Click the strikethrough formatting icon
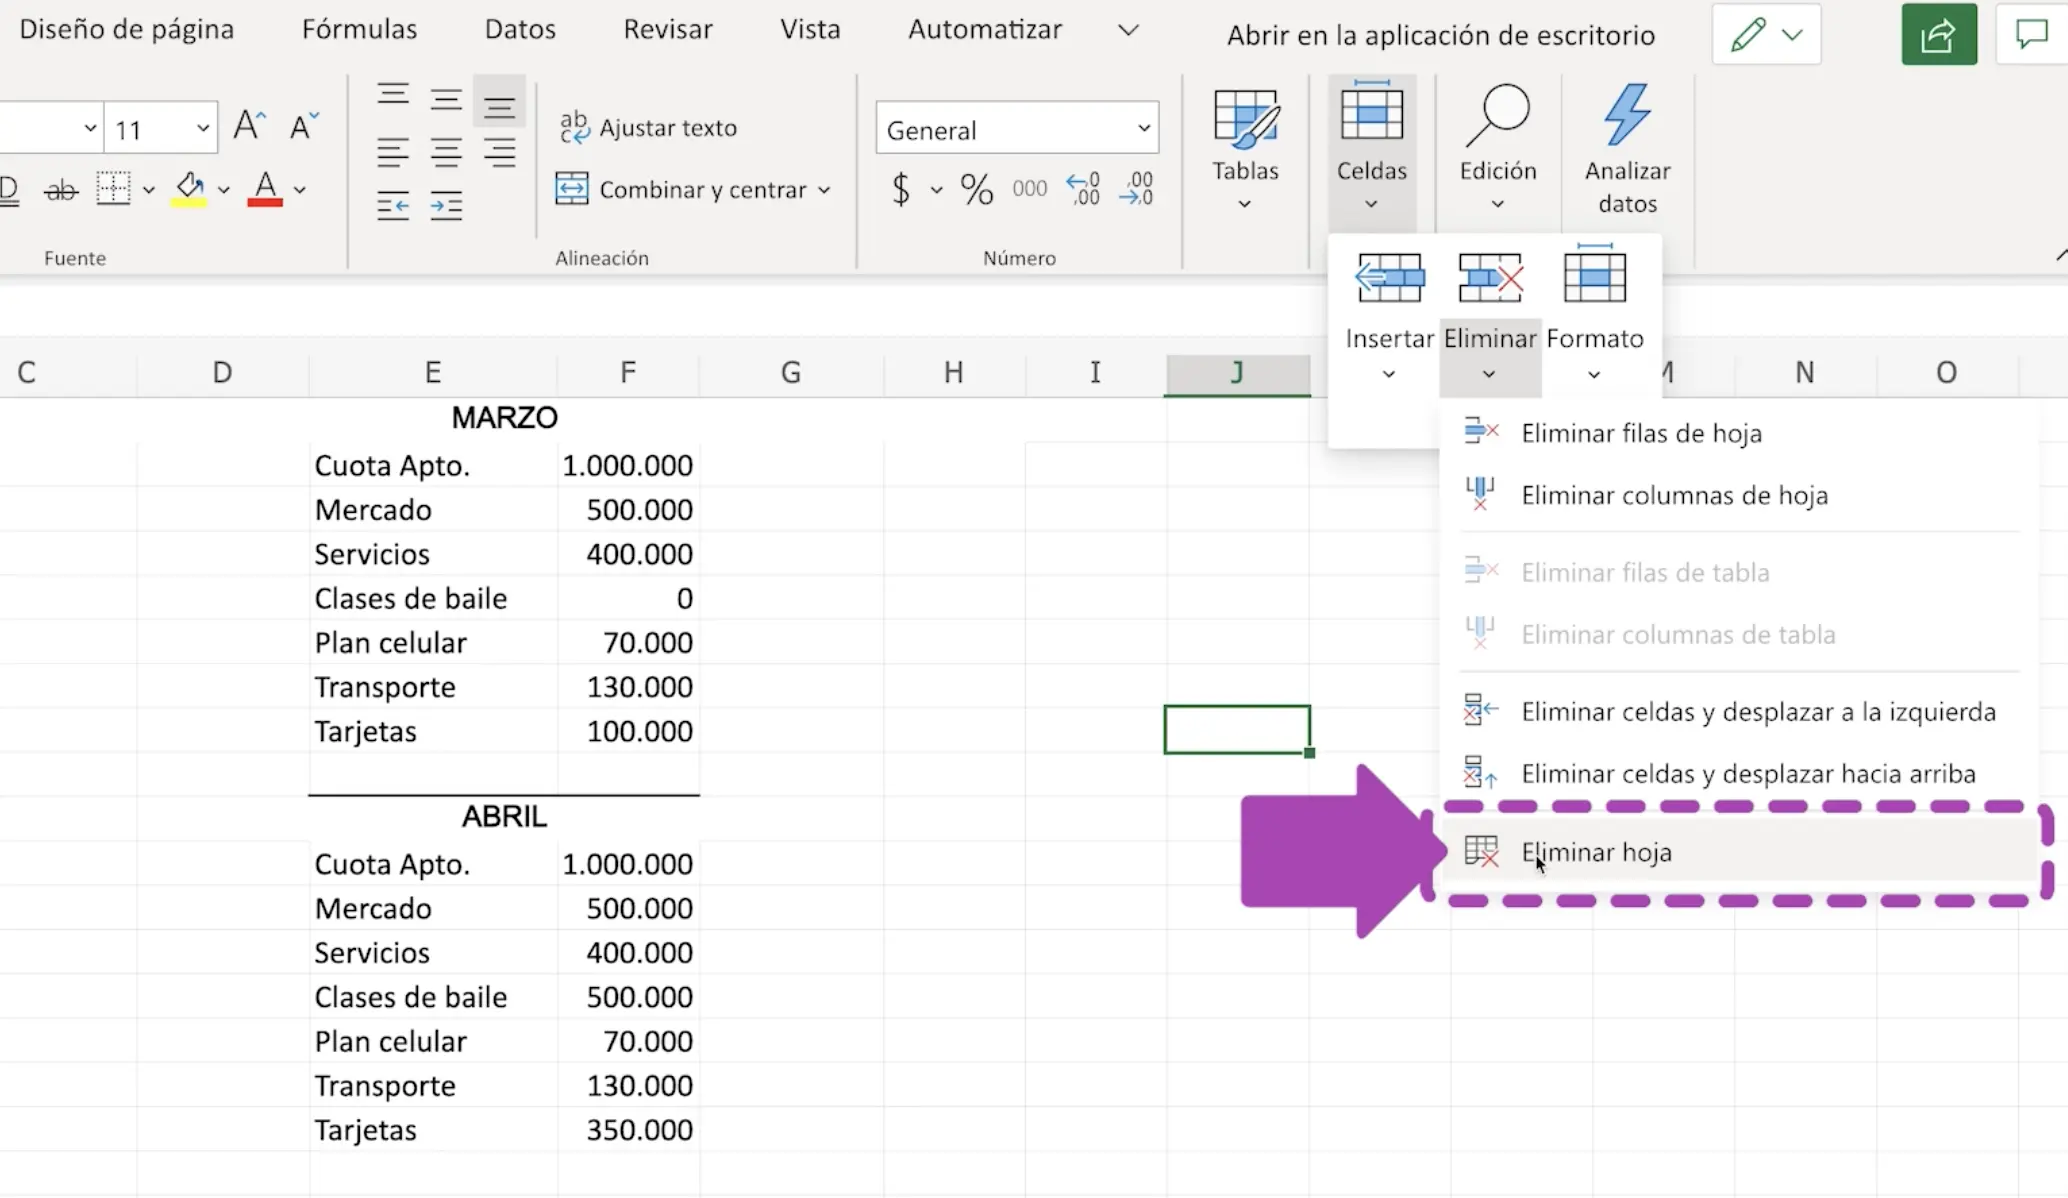 (x=61, y=190)
